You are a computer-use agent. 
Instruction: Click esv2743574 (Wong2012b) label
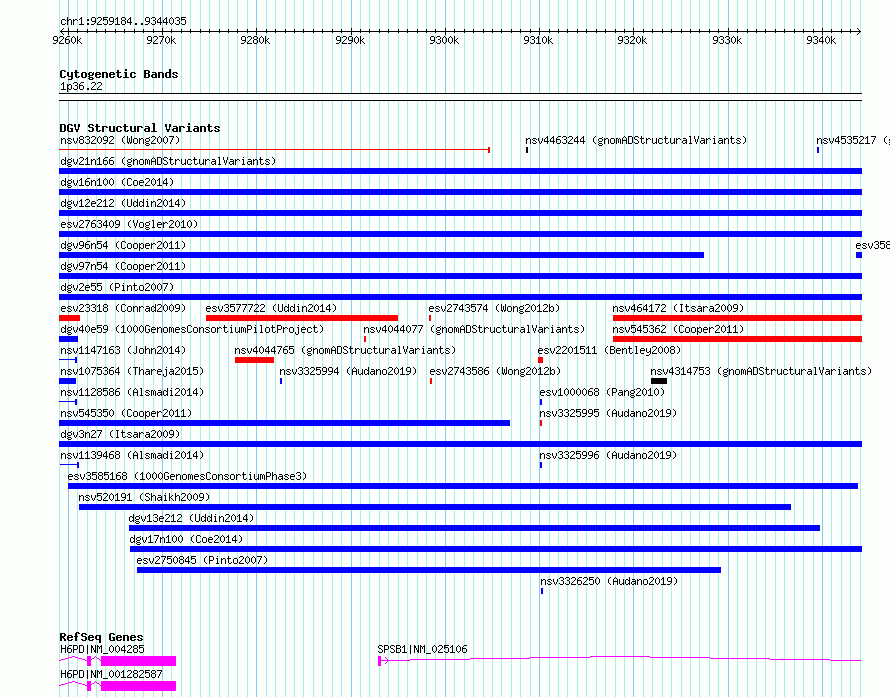[x=494, y=308]
